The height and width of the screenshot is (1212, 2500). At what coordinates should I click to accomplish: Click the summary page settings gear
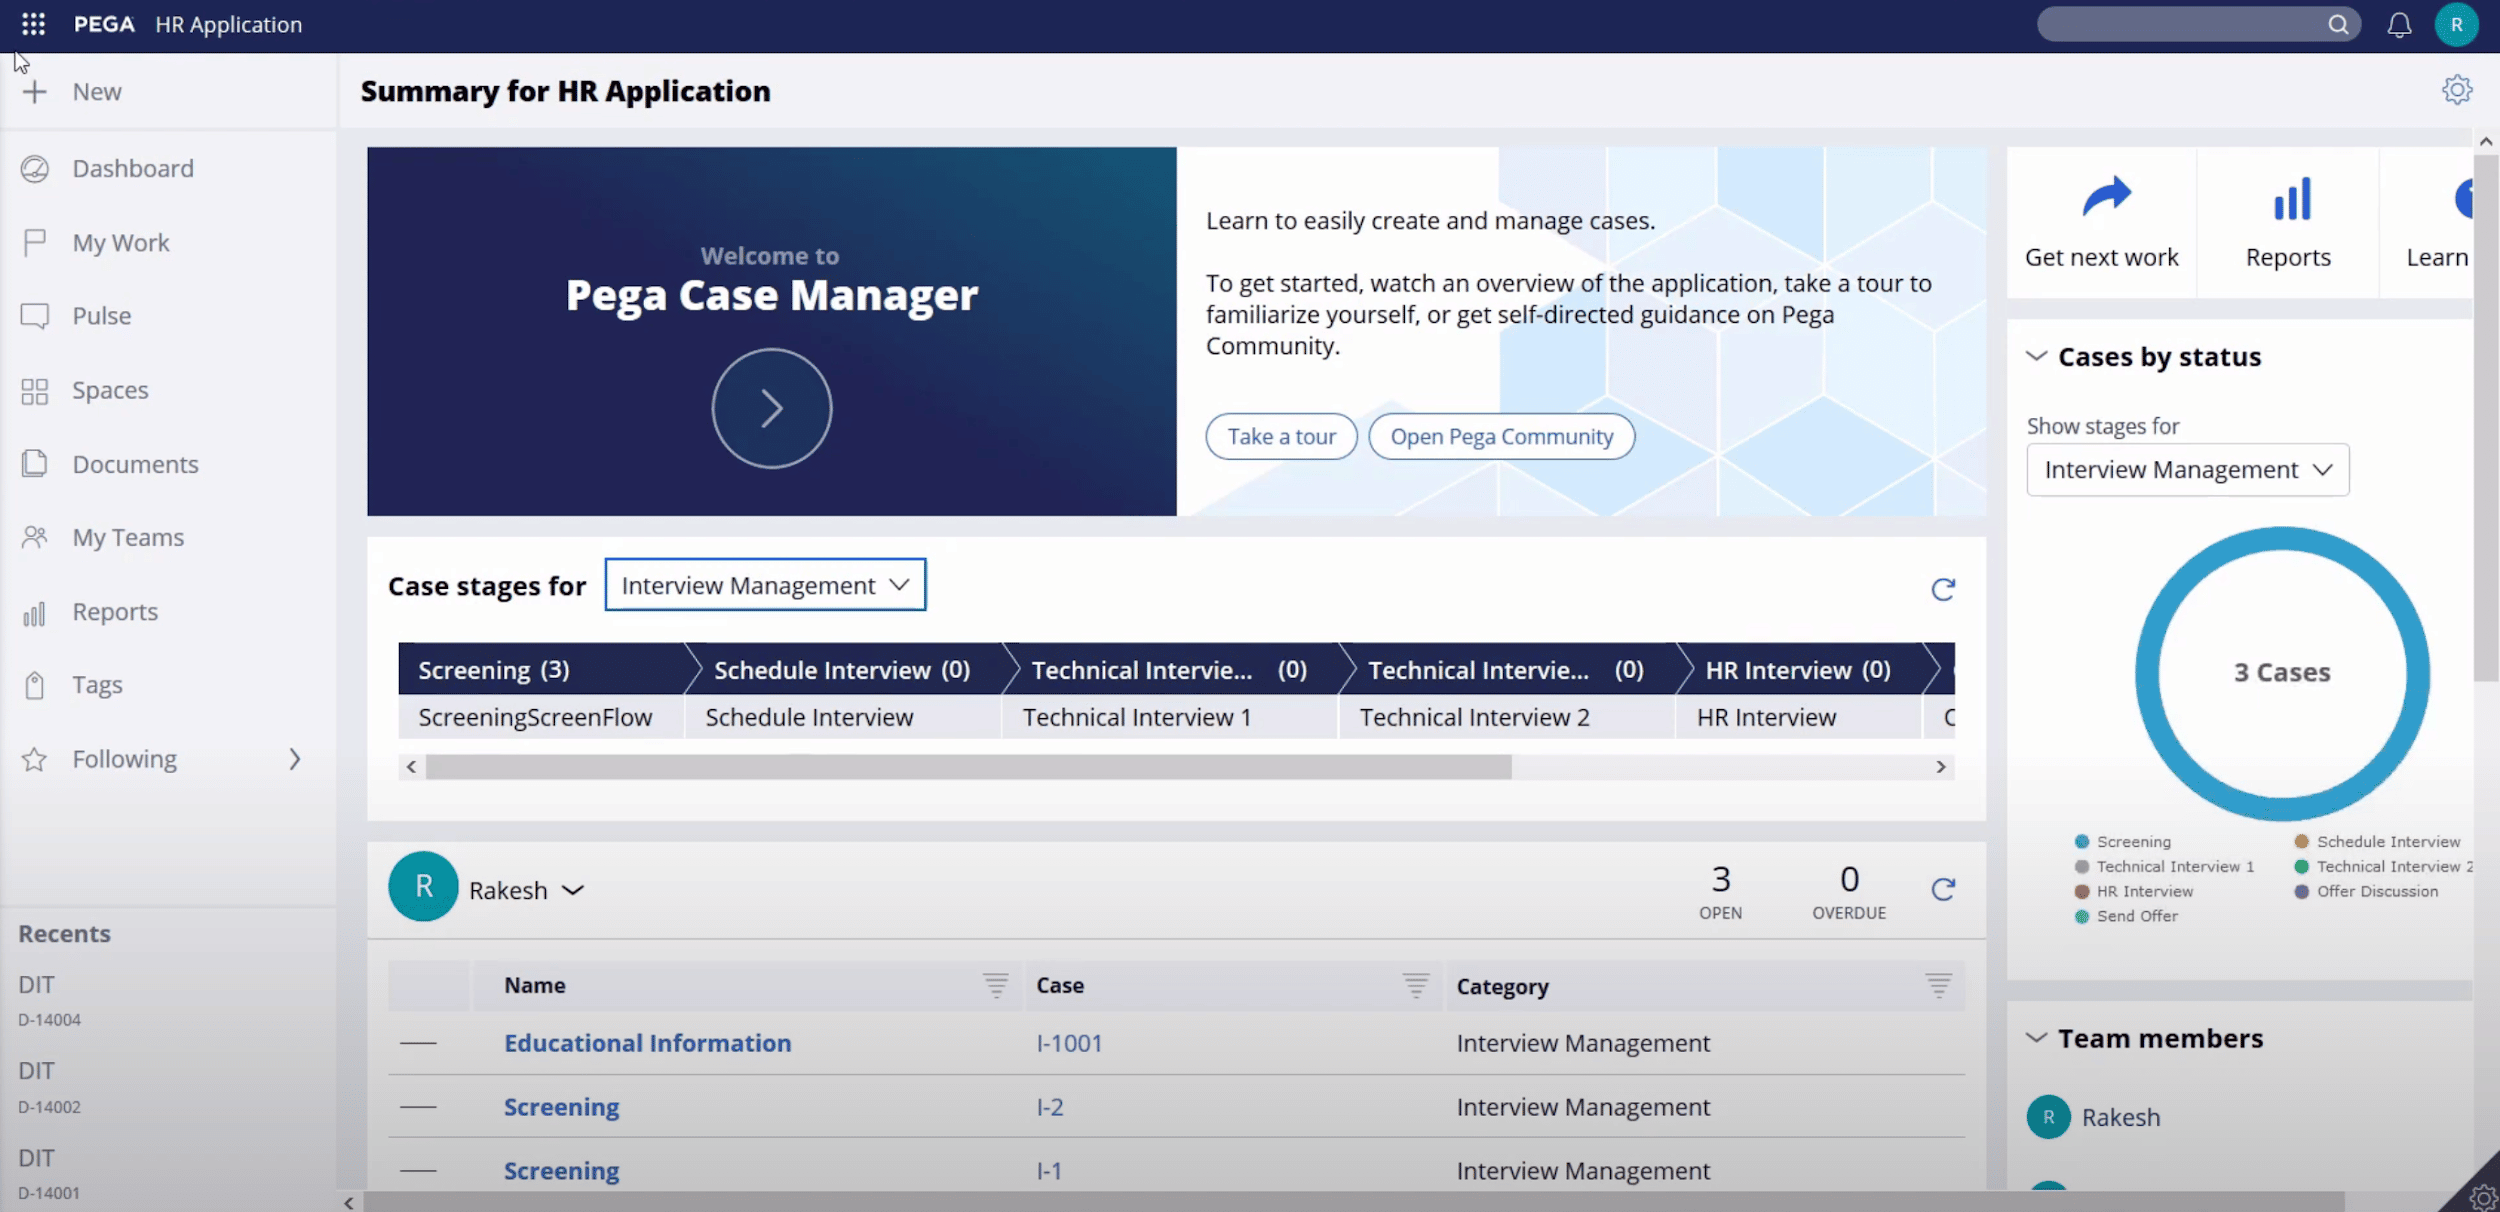pyautogui.click(x=2457, y=90)
